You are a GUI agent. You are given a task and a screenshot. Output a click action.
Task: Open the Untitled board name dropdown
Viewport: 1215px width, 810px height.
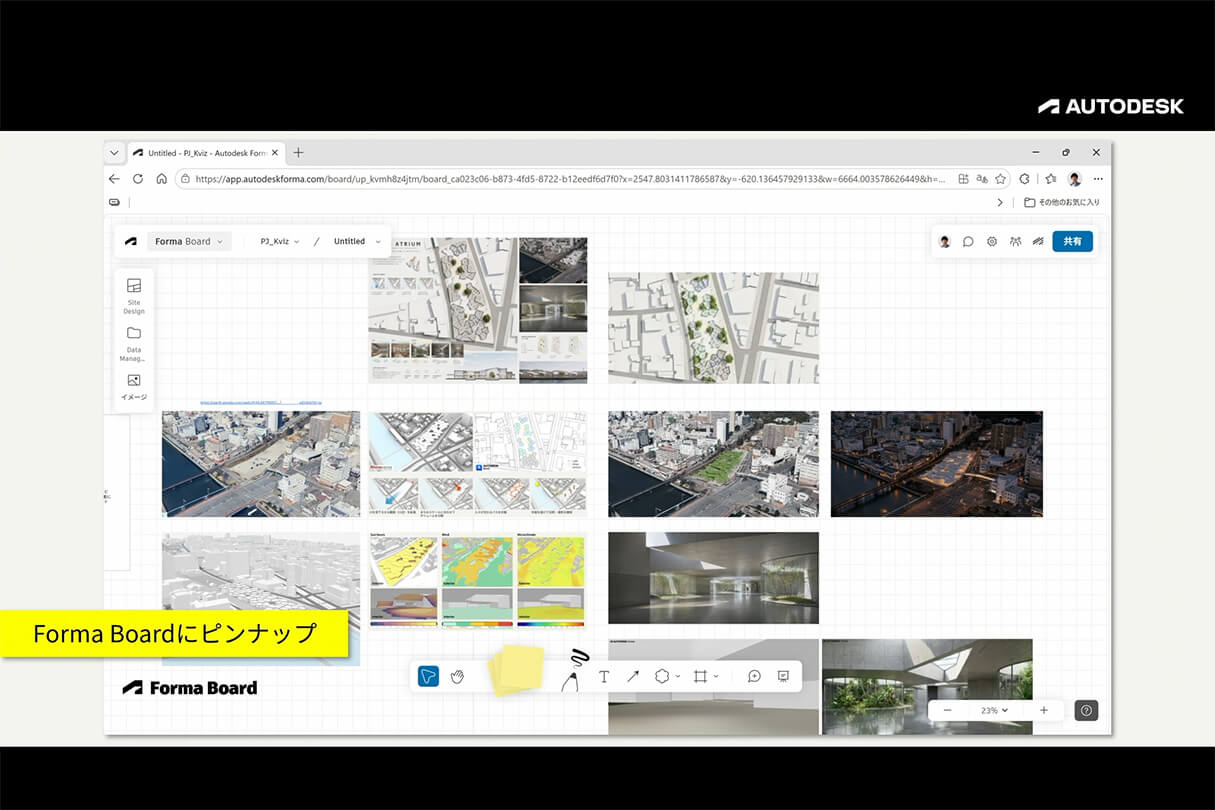[x=357, y=241]
